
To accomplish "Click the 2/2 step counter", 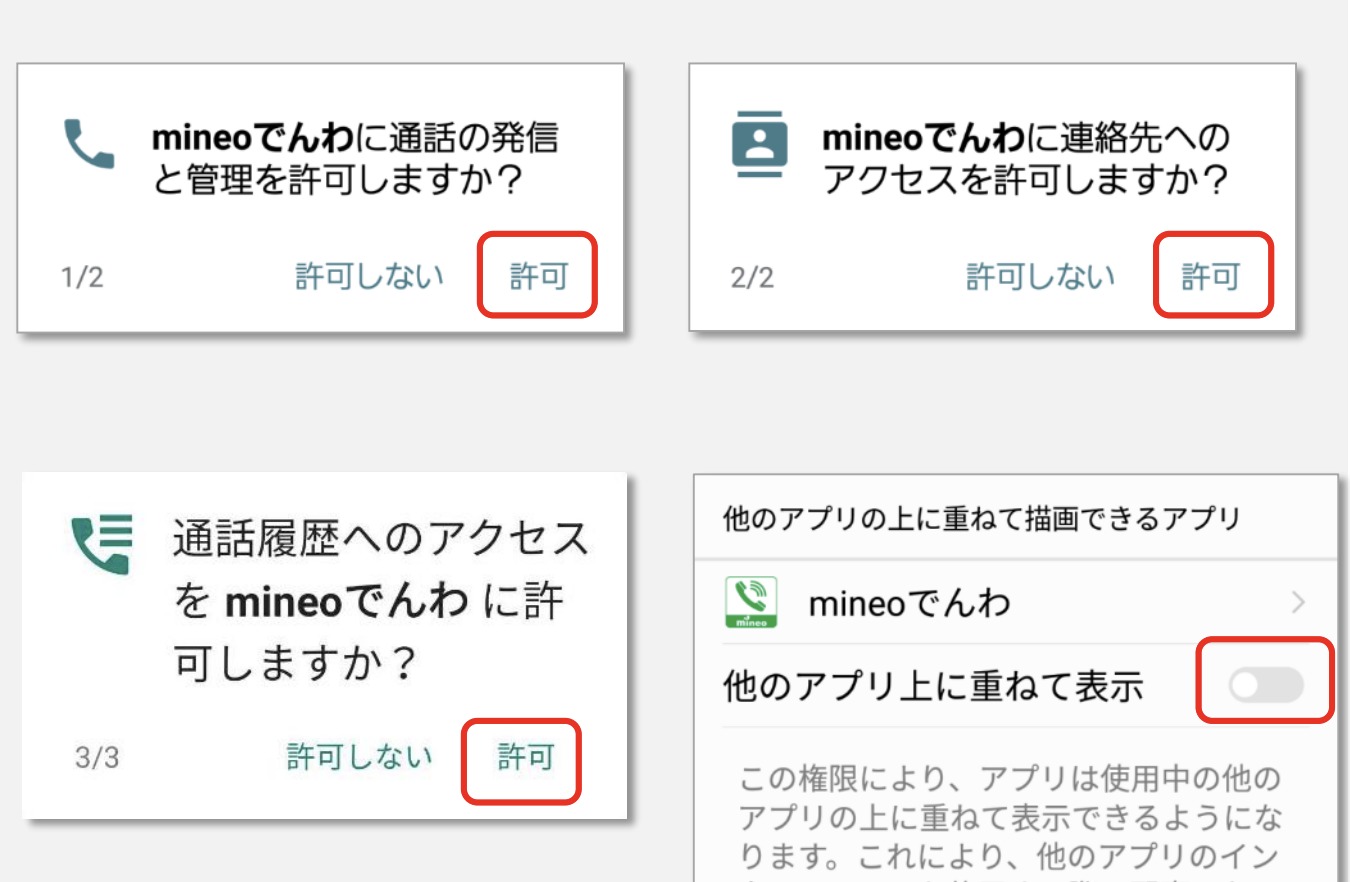I will pos(752,277).
